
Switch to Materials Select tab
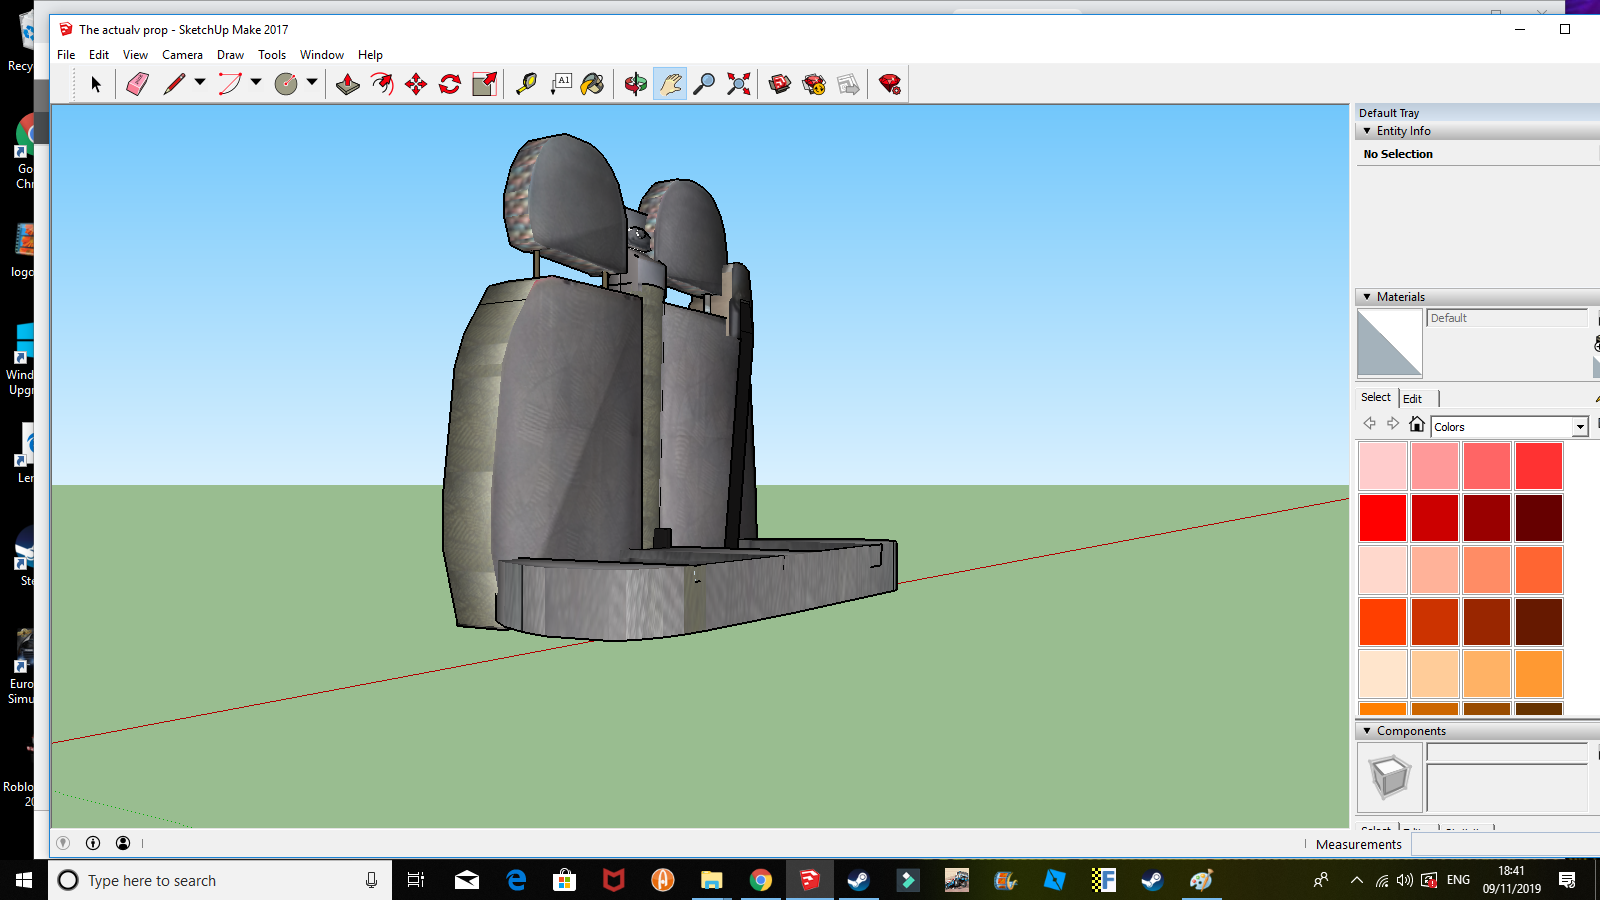click(1376, 397)
